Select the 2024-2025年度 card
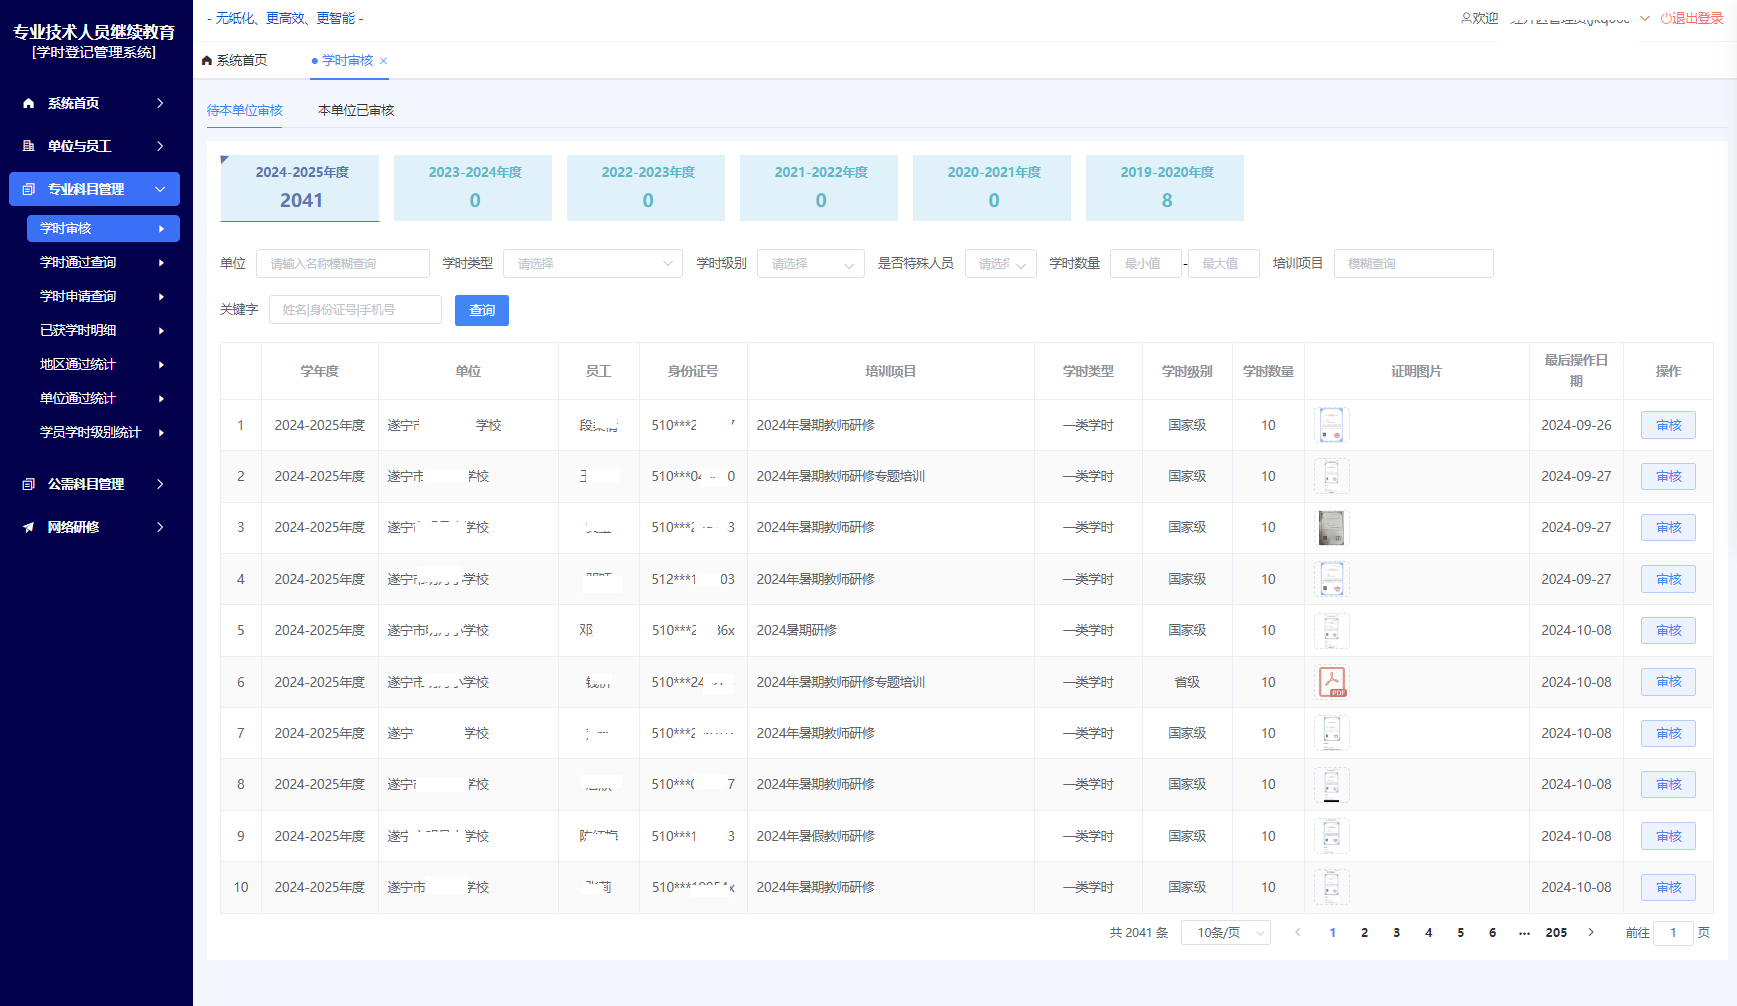This screenshot has width=1737, height=1006. coord(300,188)
